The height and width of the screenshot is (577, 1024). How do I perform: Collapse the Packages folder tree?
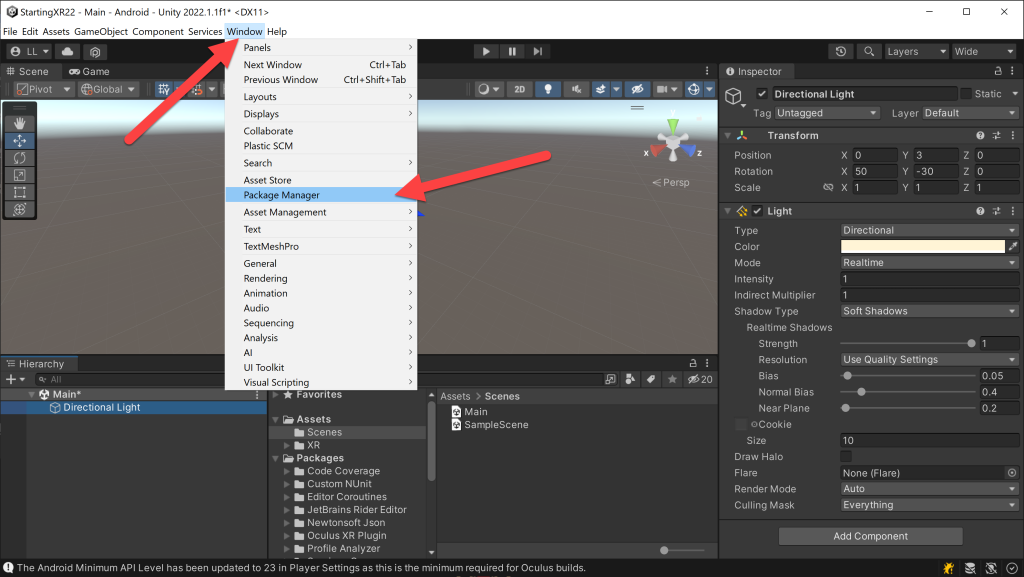pos(276,458)
